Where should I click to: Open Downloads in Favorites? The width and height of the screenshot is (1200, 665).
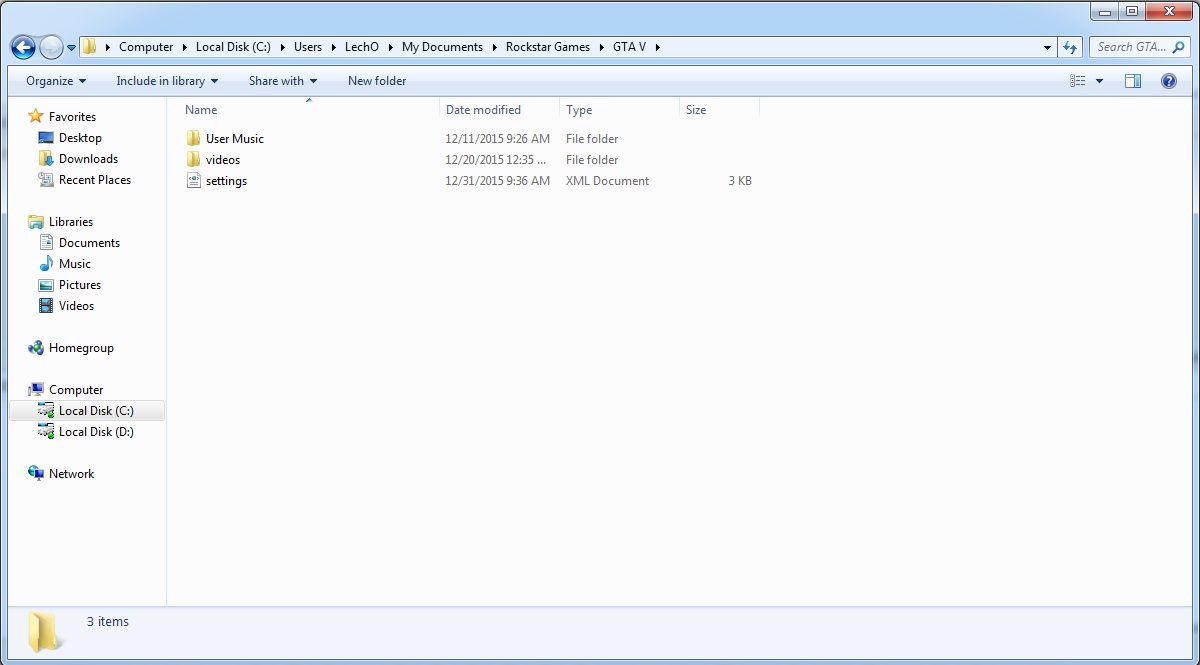[x=88, y=159]
